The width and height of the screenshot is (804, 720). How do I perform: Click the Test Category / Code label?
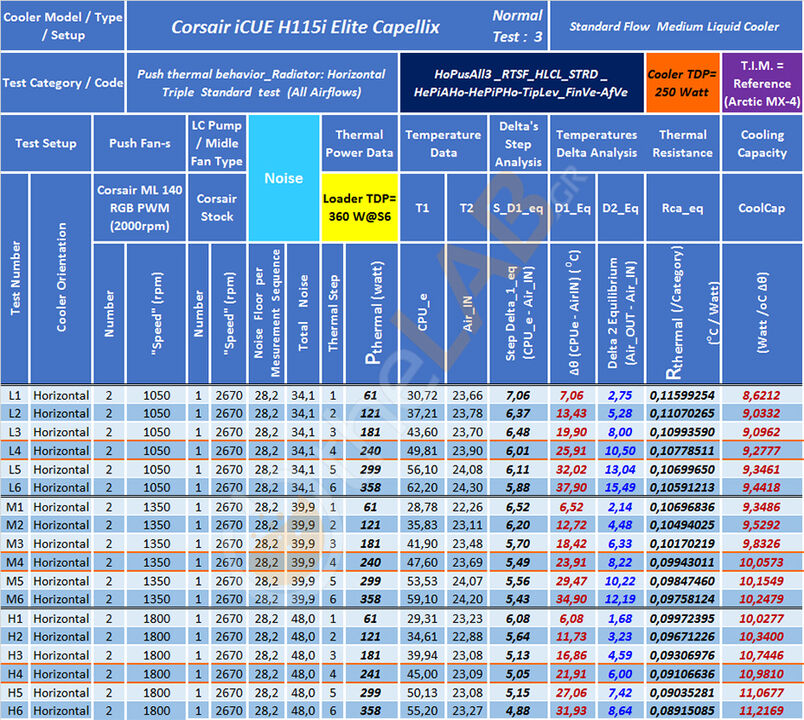[63, 83]
